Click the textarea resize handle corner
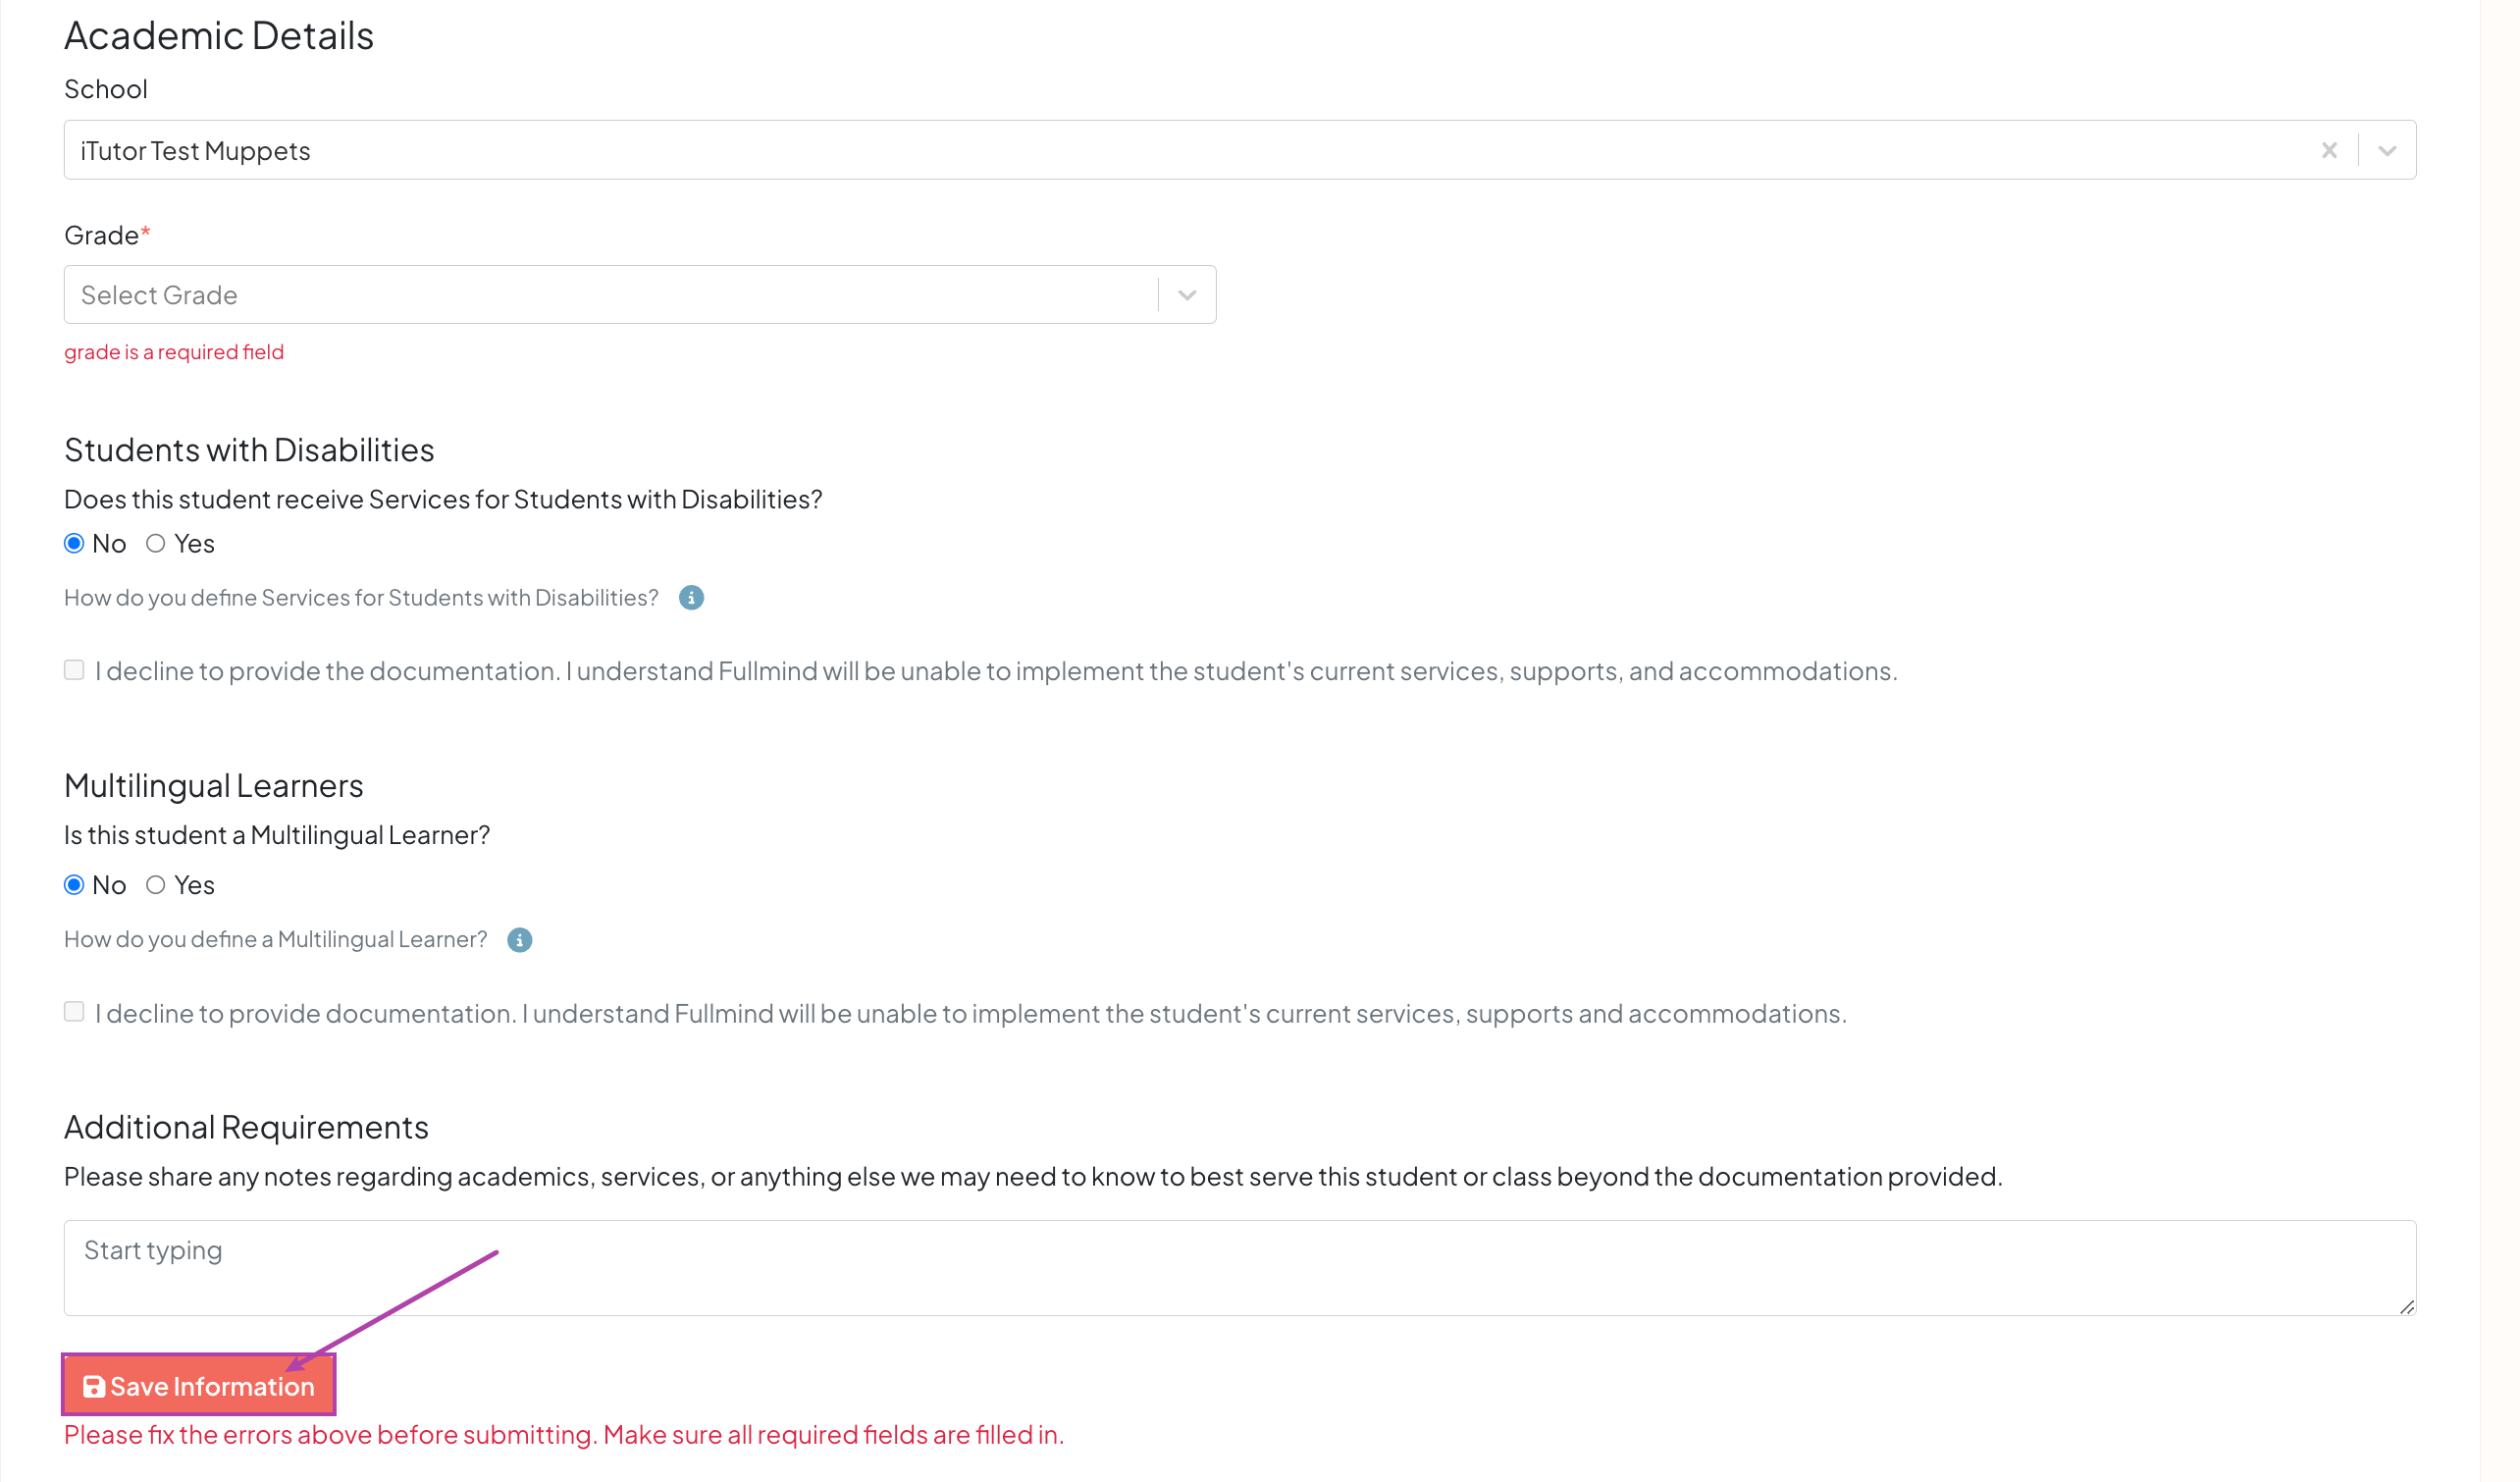This screenshot has width=2520, height=1482. point(2406,1307)
